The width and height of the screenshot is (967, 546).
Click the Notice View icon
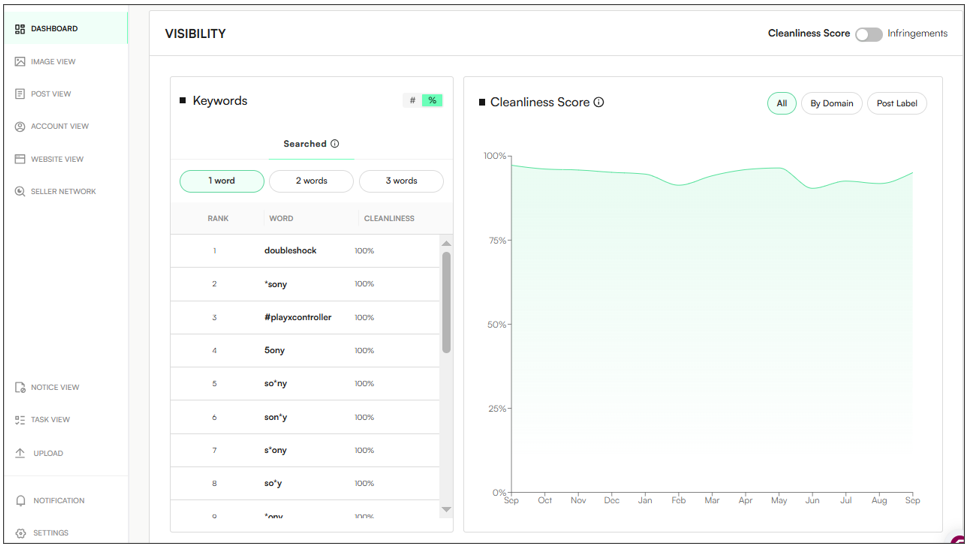[20, 387]
